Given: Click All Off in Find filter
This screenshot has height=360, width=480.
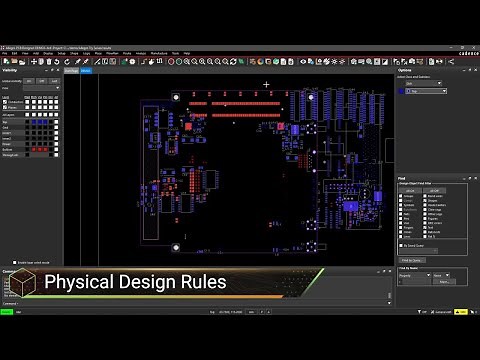Looking at the screenshot, I should pos(434,191).
